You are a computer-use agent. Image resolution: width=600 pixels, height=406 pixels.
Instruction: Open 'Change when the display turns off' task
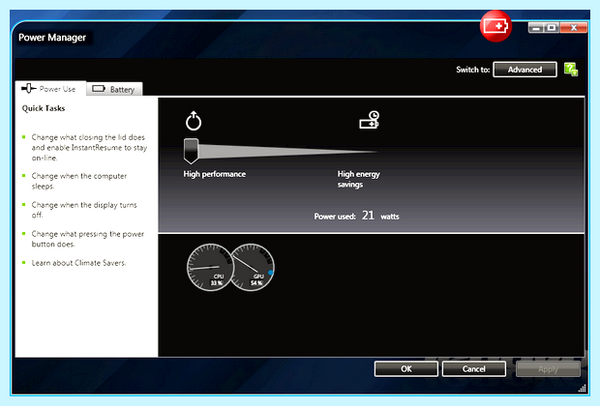(x=84, y=210)
